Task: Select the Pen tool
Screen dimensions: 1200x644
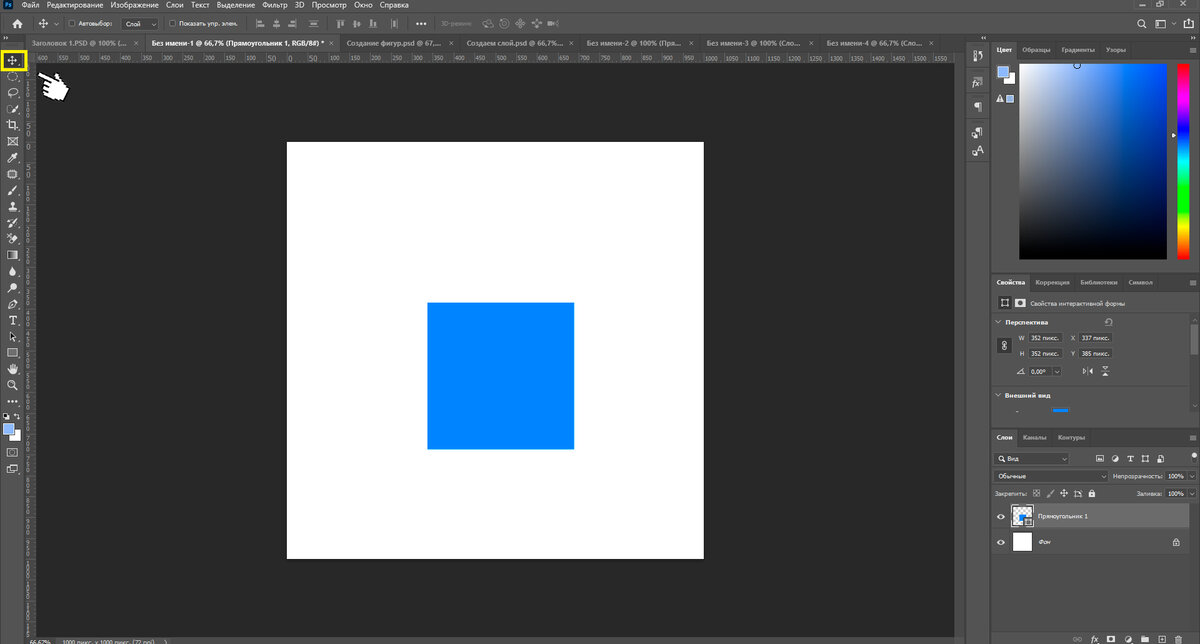Action: click(x=13, y=304)
